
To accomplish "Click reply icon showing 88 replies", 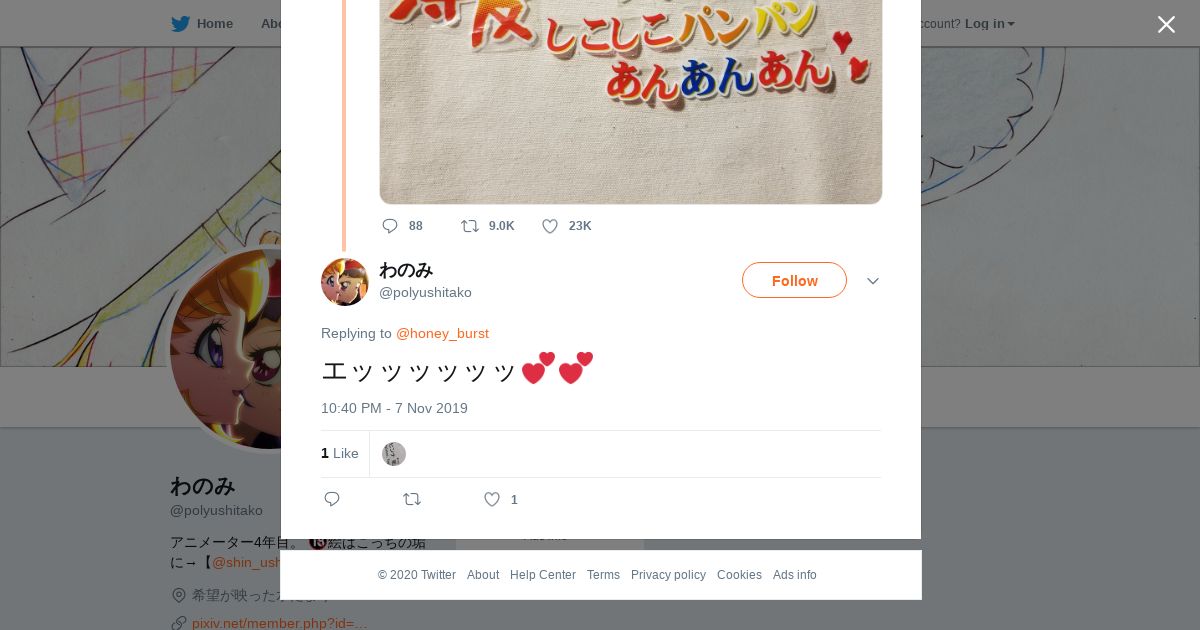I will (x=390, y=226).
